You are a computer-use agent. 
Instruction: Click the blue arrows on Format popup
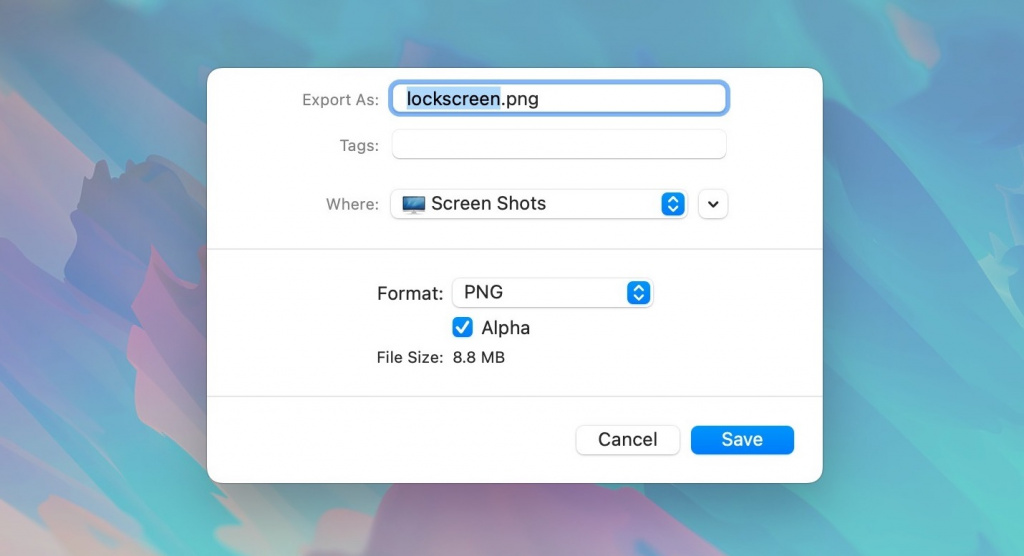[638, 293]
